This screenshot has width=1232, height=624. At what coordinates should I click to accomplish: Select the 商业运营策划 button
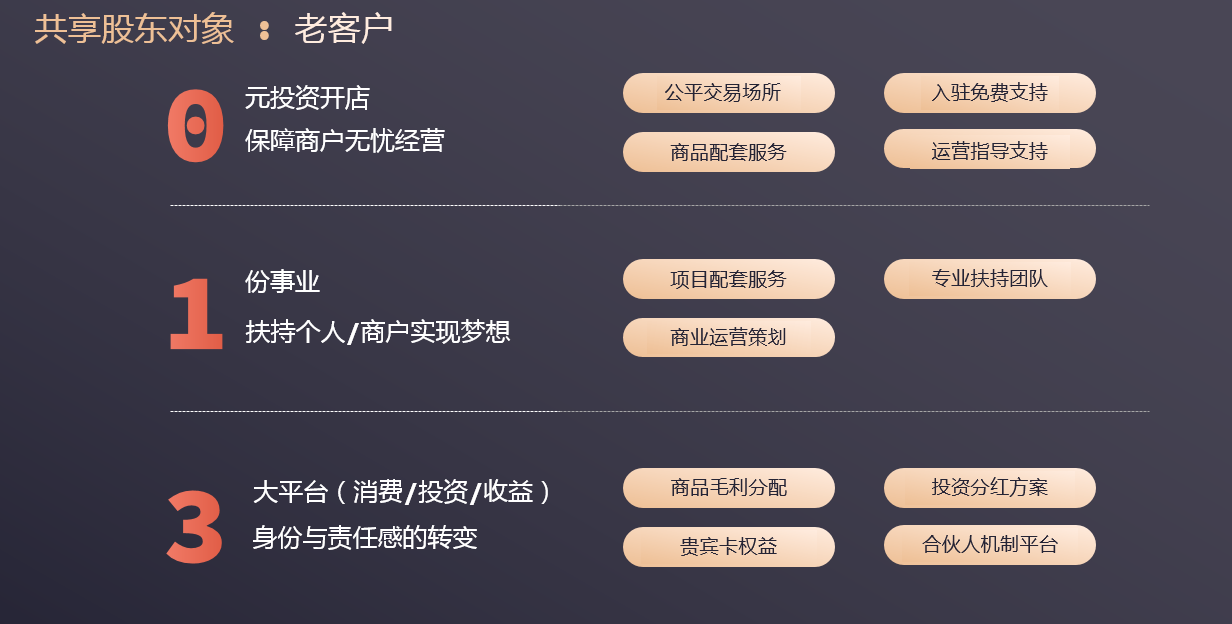(x=729, y=337)
